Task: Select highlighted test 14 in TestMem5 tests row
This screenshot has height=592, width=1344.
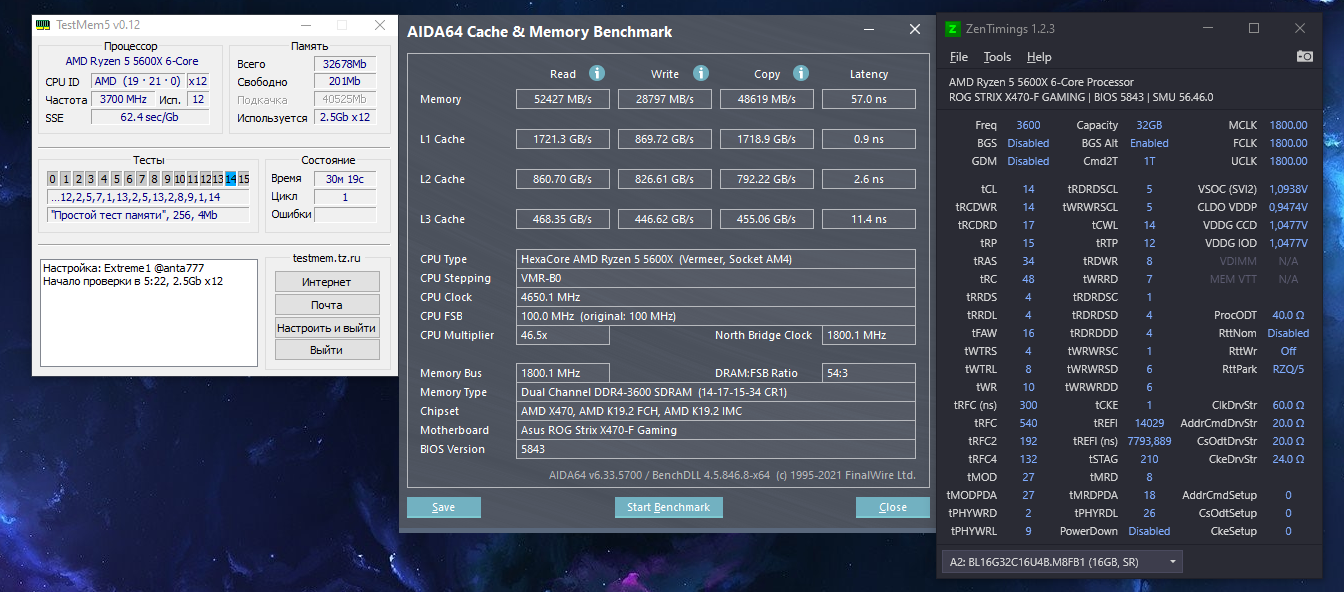Action: tap(231, 179)
